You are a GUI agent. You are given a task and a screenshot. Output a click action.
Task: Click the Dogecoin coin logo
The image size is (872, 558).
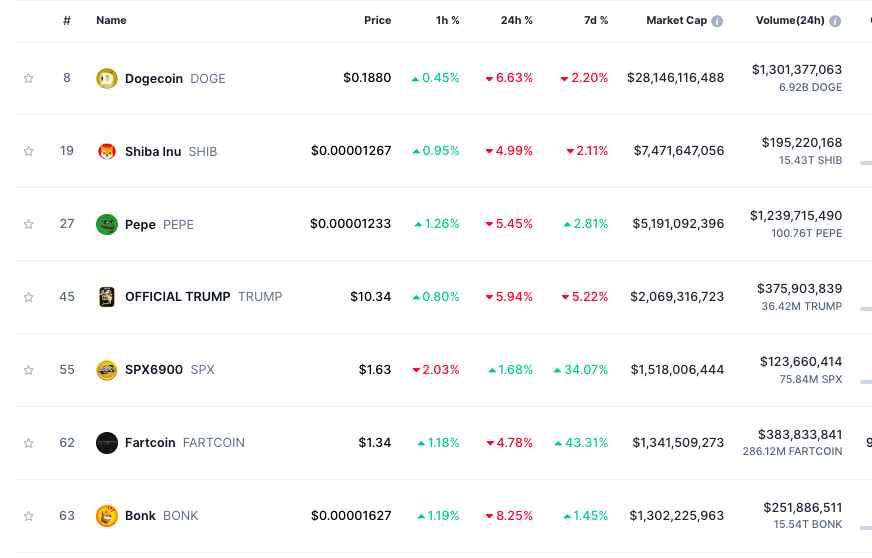[106, 78]
